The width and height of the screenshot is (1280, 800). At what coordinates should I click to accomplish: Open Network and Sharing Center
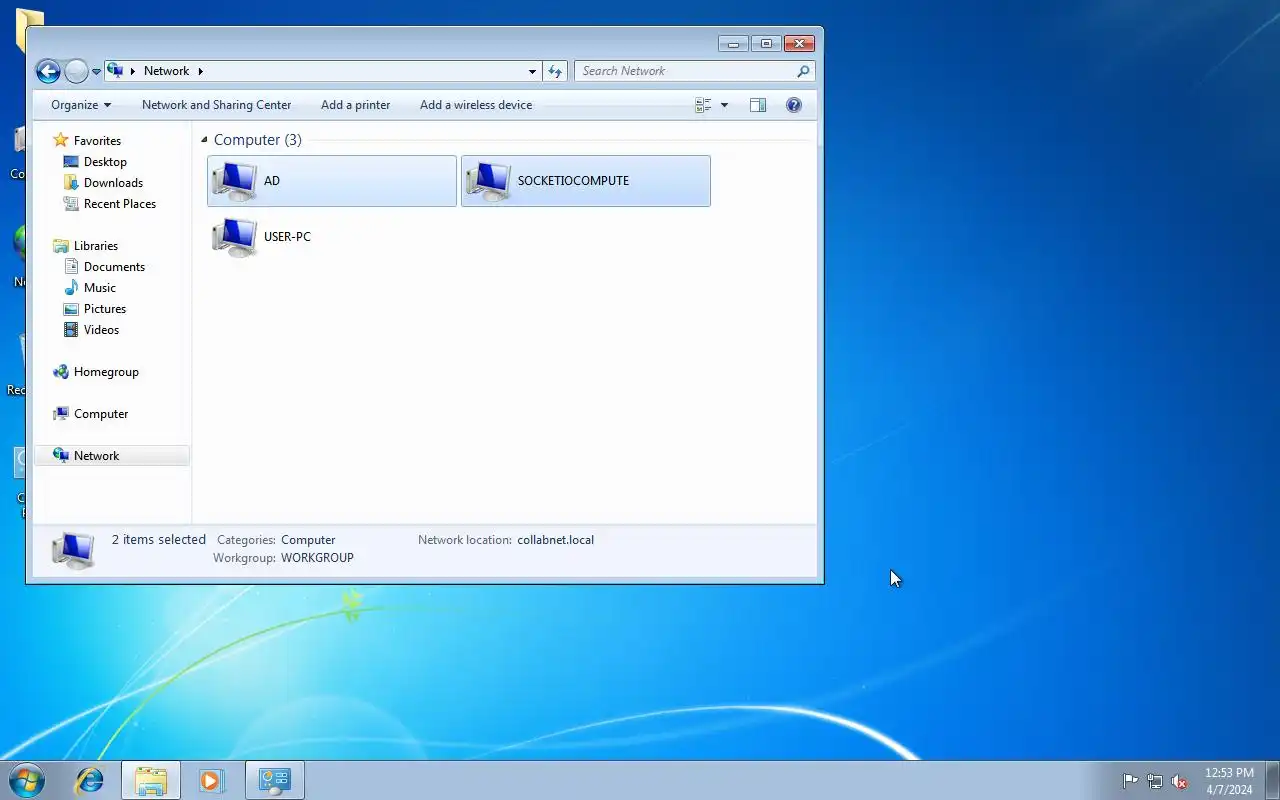coord(216,105)
